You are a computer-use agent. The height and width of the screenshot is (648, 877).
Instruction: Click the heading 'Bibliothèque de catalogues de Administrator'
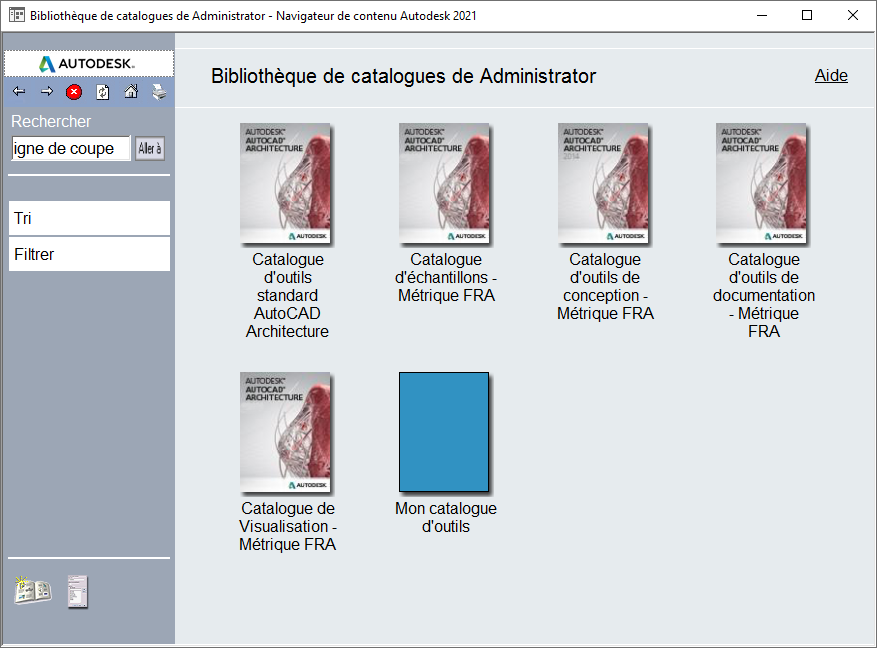click(x=403, y=76)
